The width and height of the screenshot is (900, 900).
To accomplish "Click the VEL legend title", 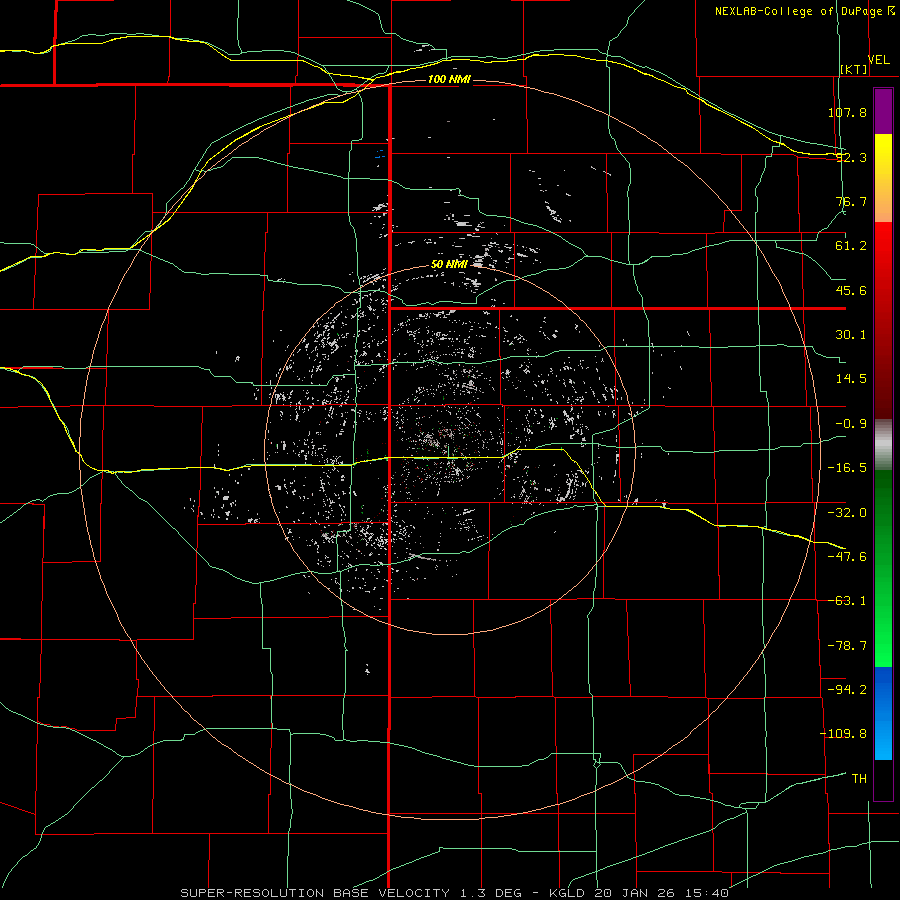I will (x=878, y=60).
